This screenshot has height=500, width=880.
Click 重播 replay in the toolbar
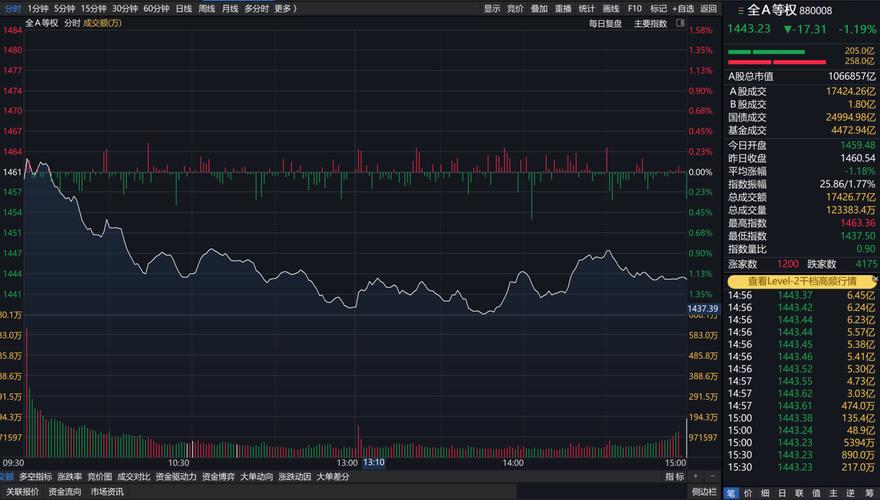tap(563, 8)
